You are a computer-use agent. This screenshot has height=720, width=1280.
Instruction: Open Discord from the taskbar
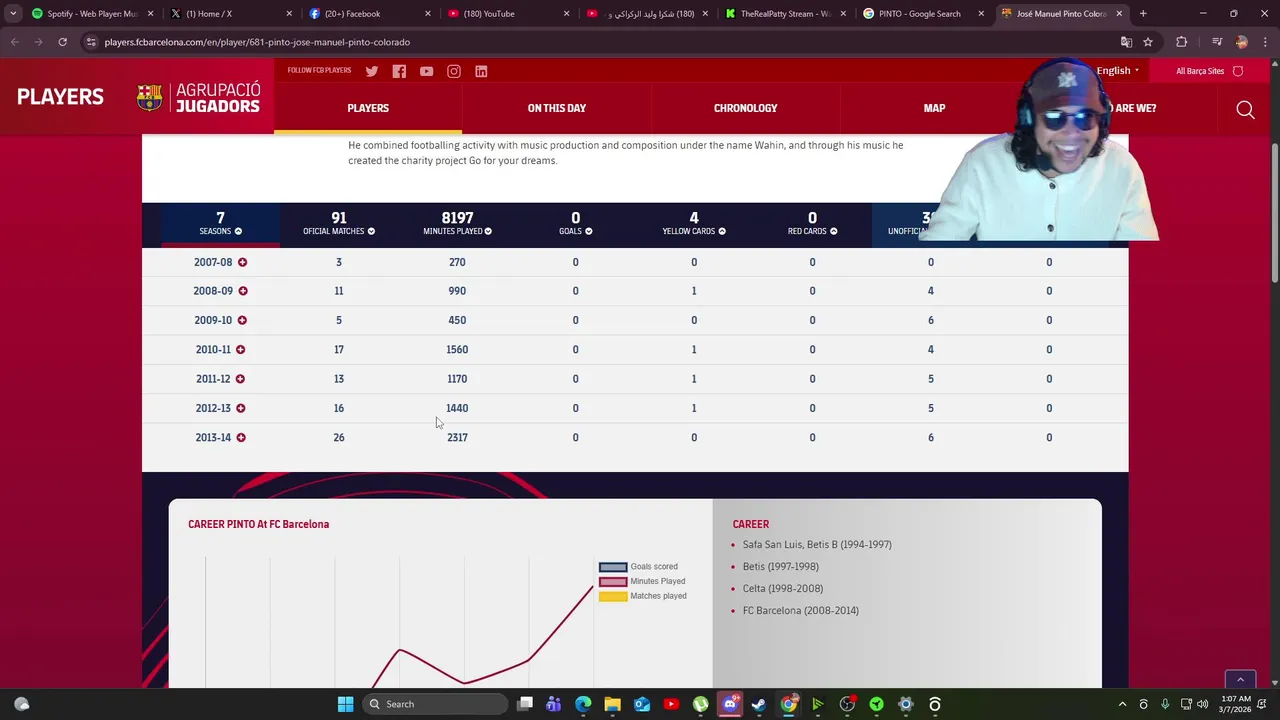[730, 704]
